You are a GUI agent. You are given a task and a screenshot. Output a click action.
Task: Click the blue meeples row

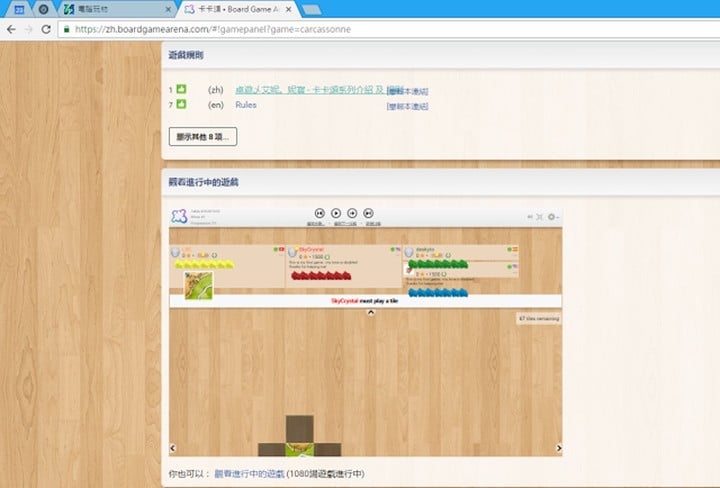tap(438, 292)
